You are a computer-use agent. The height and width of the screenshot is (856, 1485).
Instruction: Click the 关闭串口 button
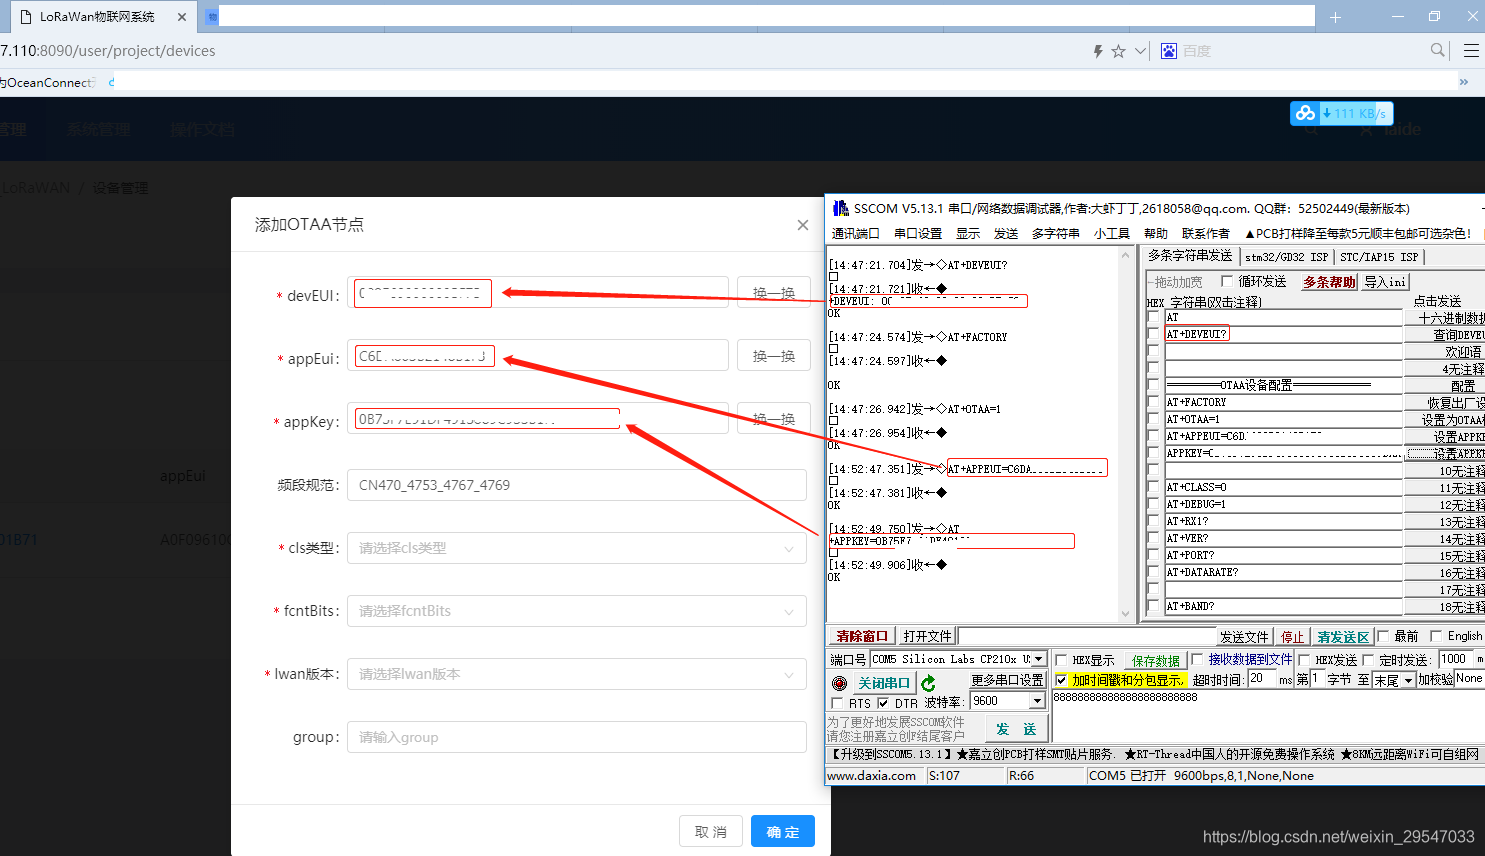[884, 683]
